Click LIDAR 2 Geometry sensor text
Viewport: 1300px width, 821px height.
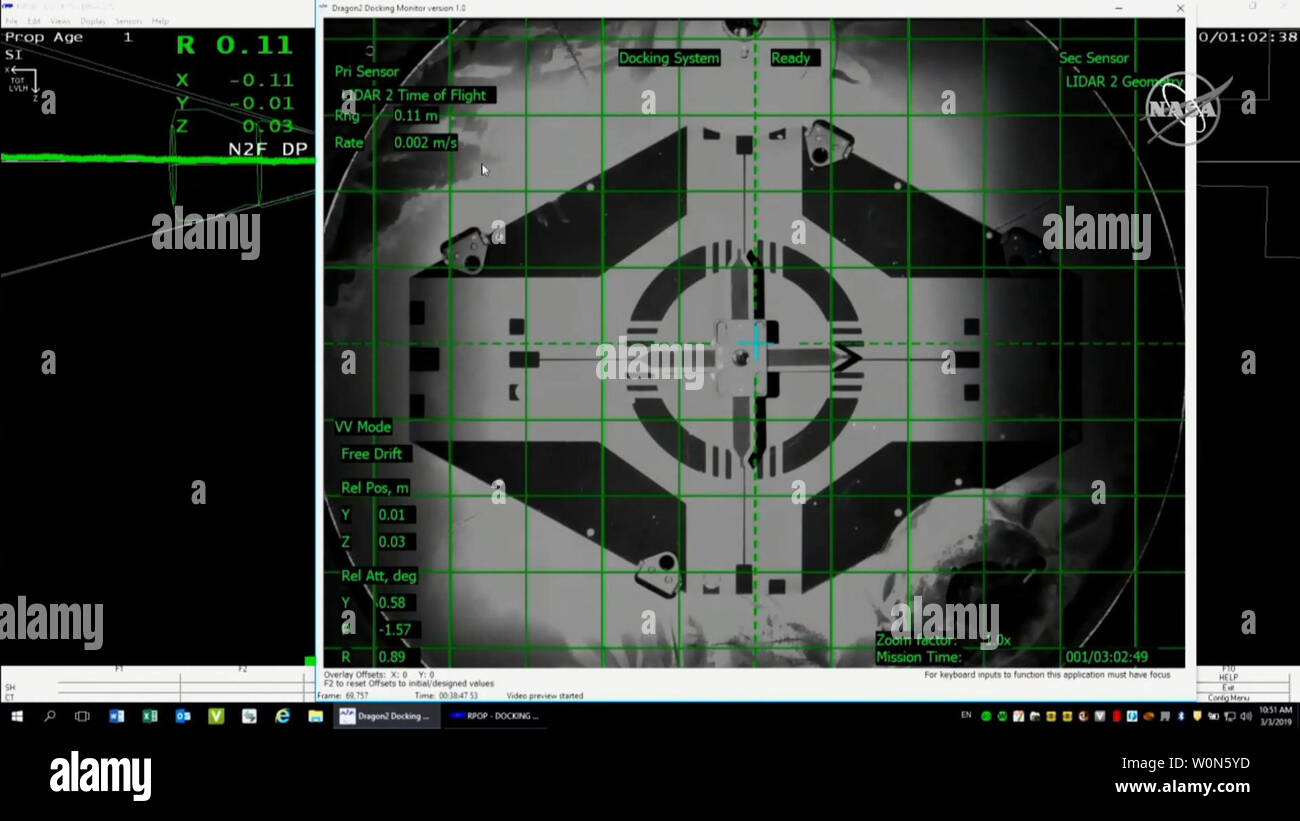1124,82
